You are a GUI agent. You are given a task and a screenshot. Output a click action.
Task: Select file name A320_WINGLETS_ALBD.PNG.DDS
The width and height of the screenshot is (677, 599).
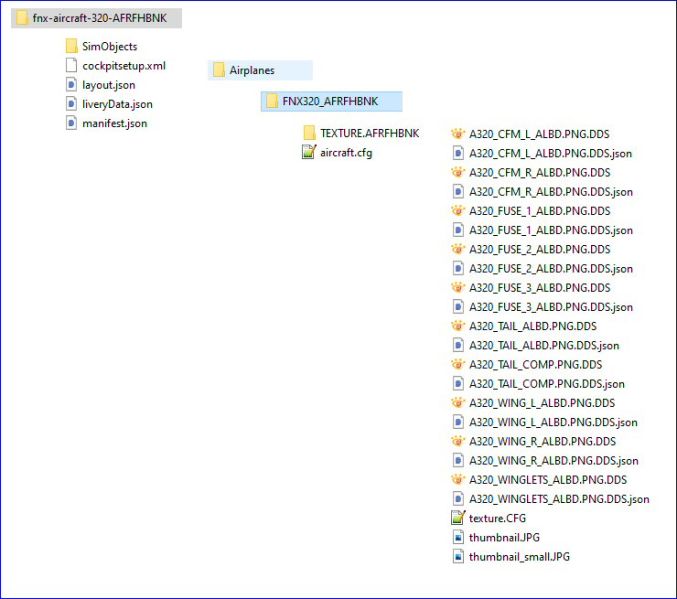(548, 480)
